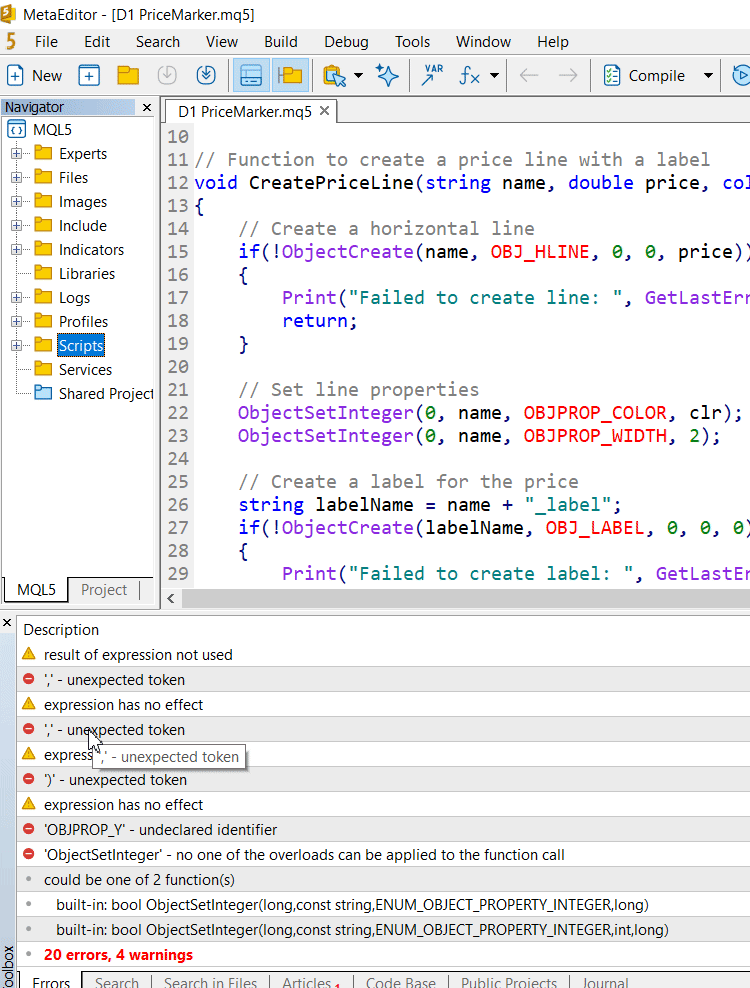Viewport: 750px width, 988px height.
Task: Open the Search menu
Action: pos(158,42)
